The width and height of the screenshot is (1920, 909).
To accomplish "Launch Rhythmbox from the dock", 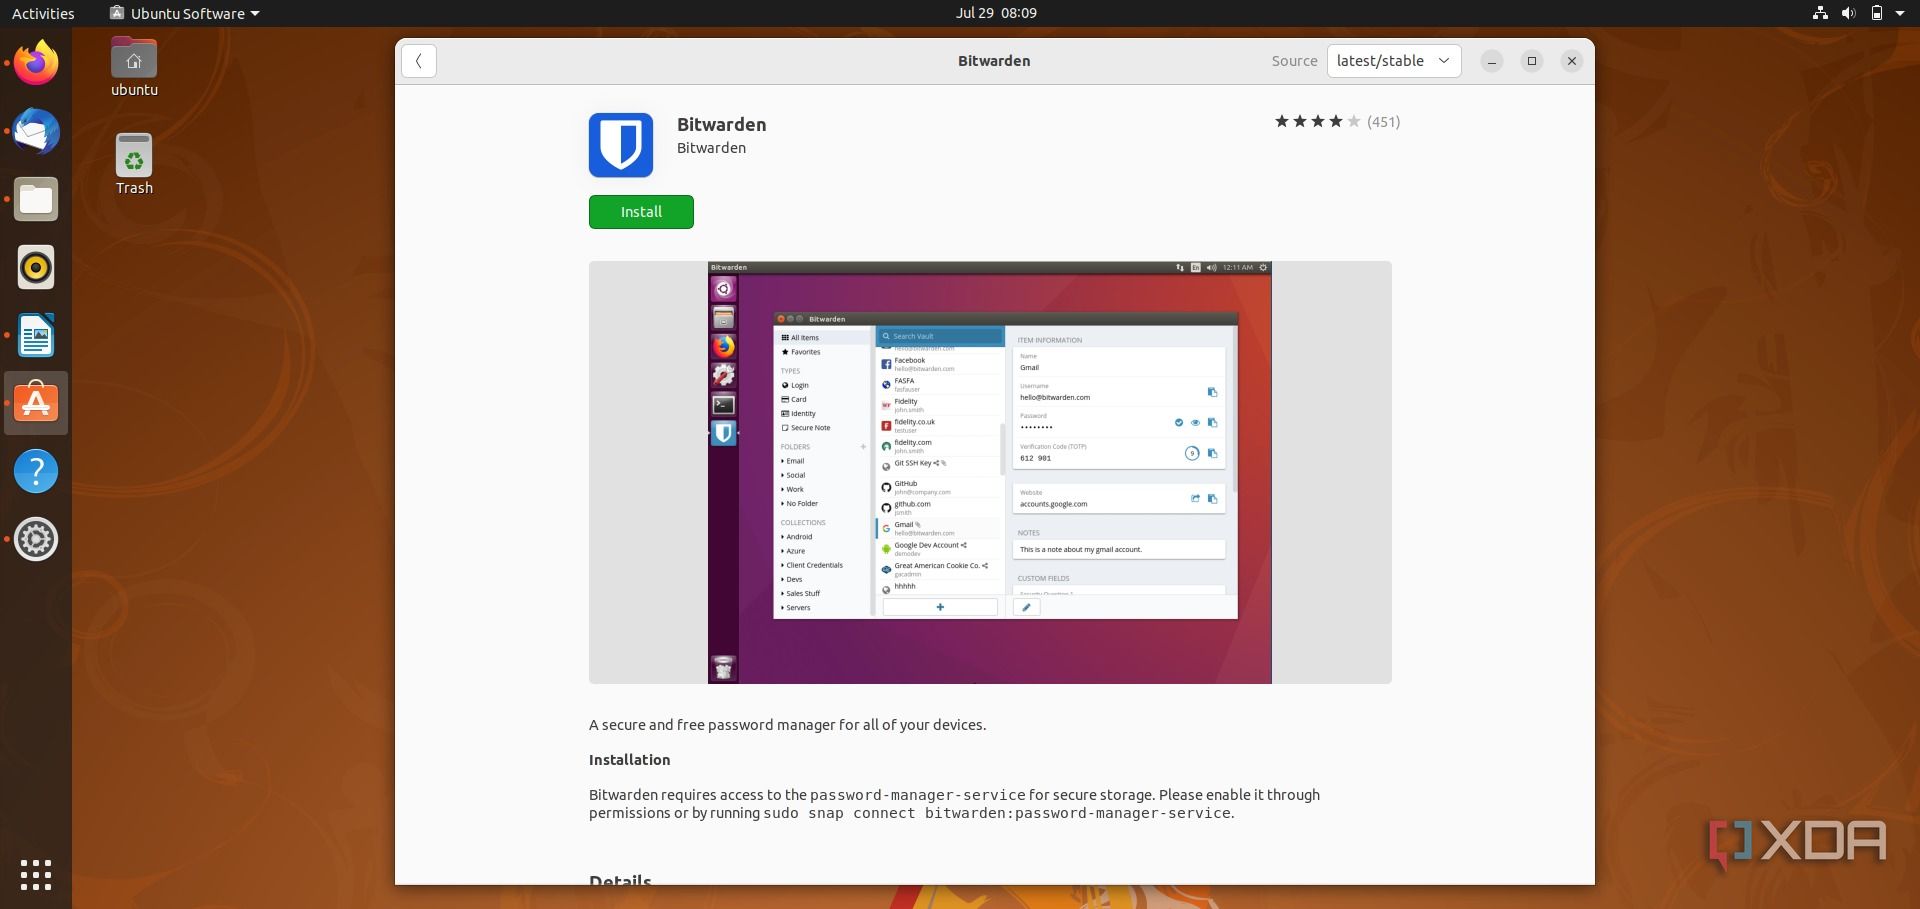I will pyautogui.click(x=36, y=267).
